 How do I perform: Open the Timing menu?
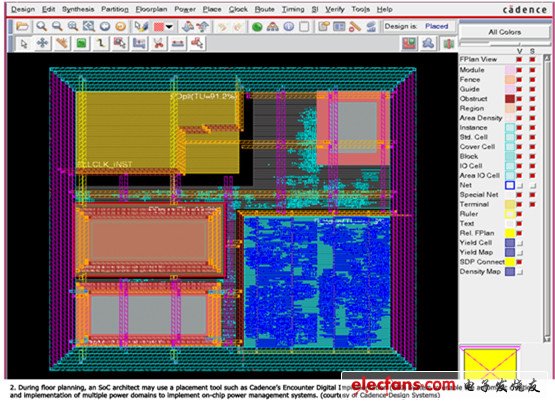click(x=293, y=10)
